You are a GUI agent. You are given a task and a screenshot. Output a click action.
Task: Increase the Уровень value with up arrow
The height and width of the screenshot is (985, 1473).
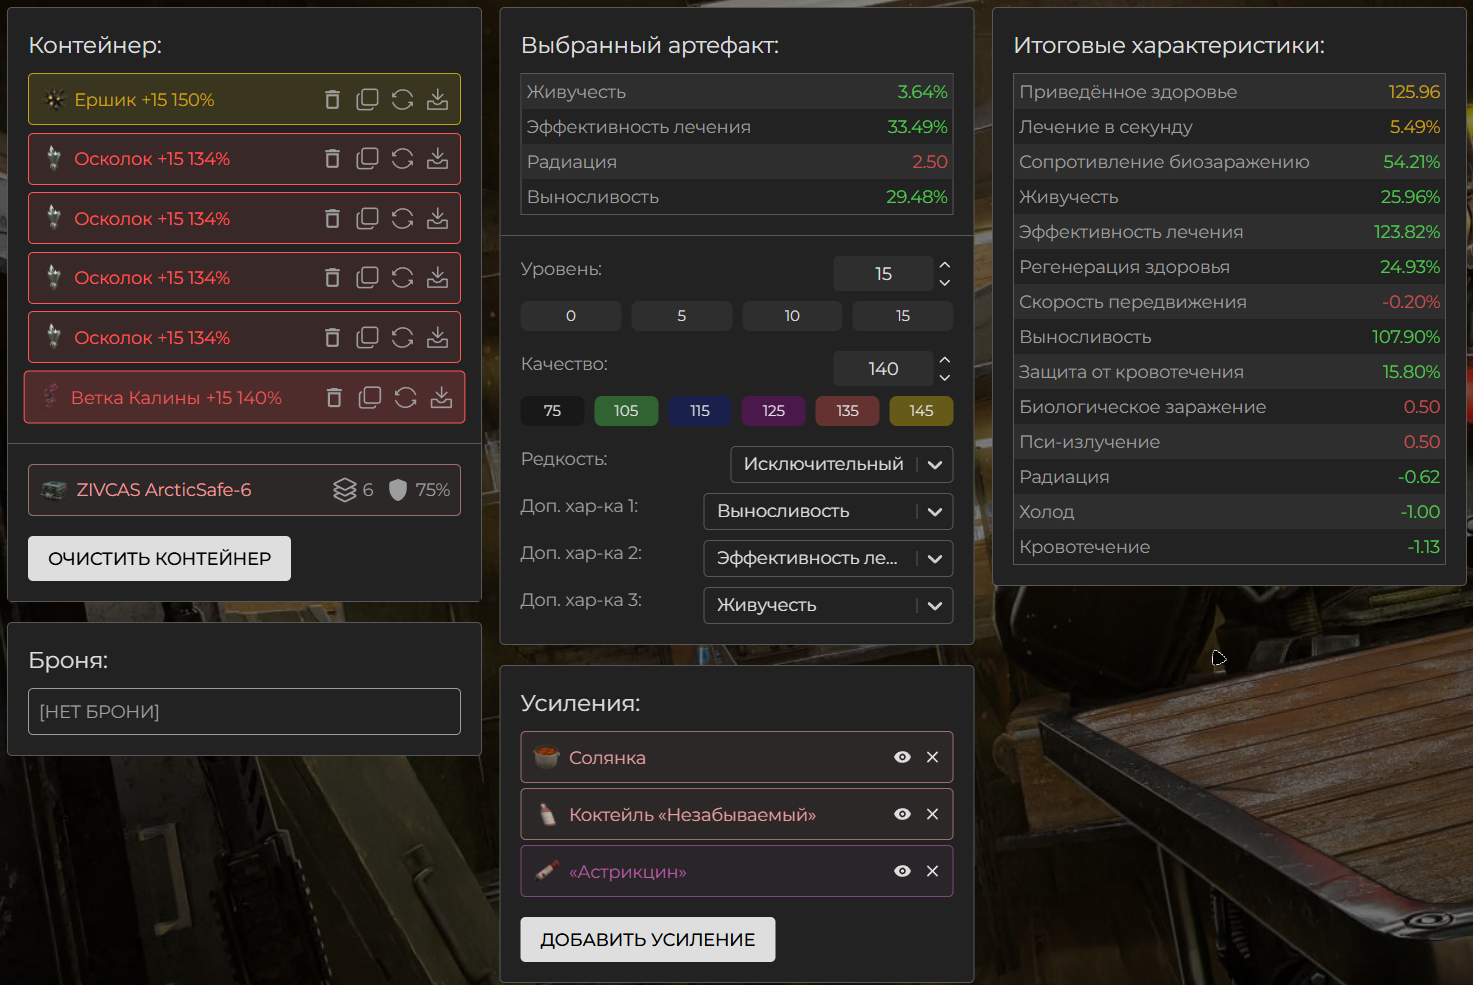tap(945, 265)
